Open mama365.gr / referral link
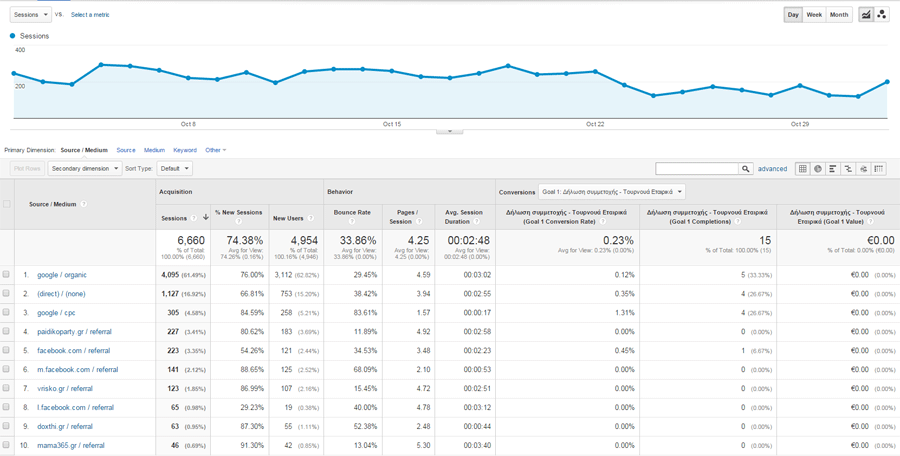Screen dimensions: 900x456 coord(71,445)
